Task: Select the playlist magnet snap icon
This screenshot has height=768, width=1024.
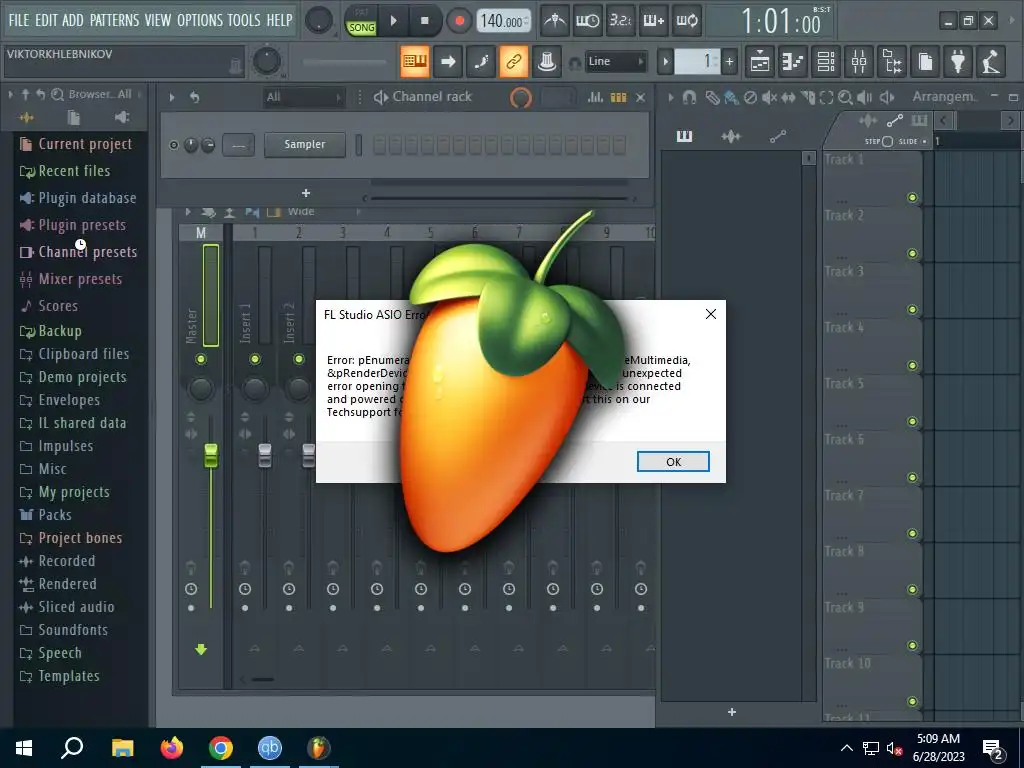Action: click(689, 97)
